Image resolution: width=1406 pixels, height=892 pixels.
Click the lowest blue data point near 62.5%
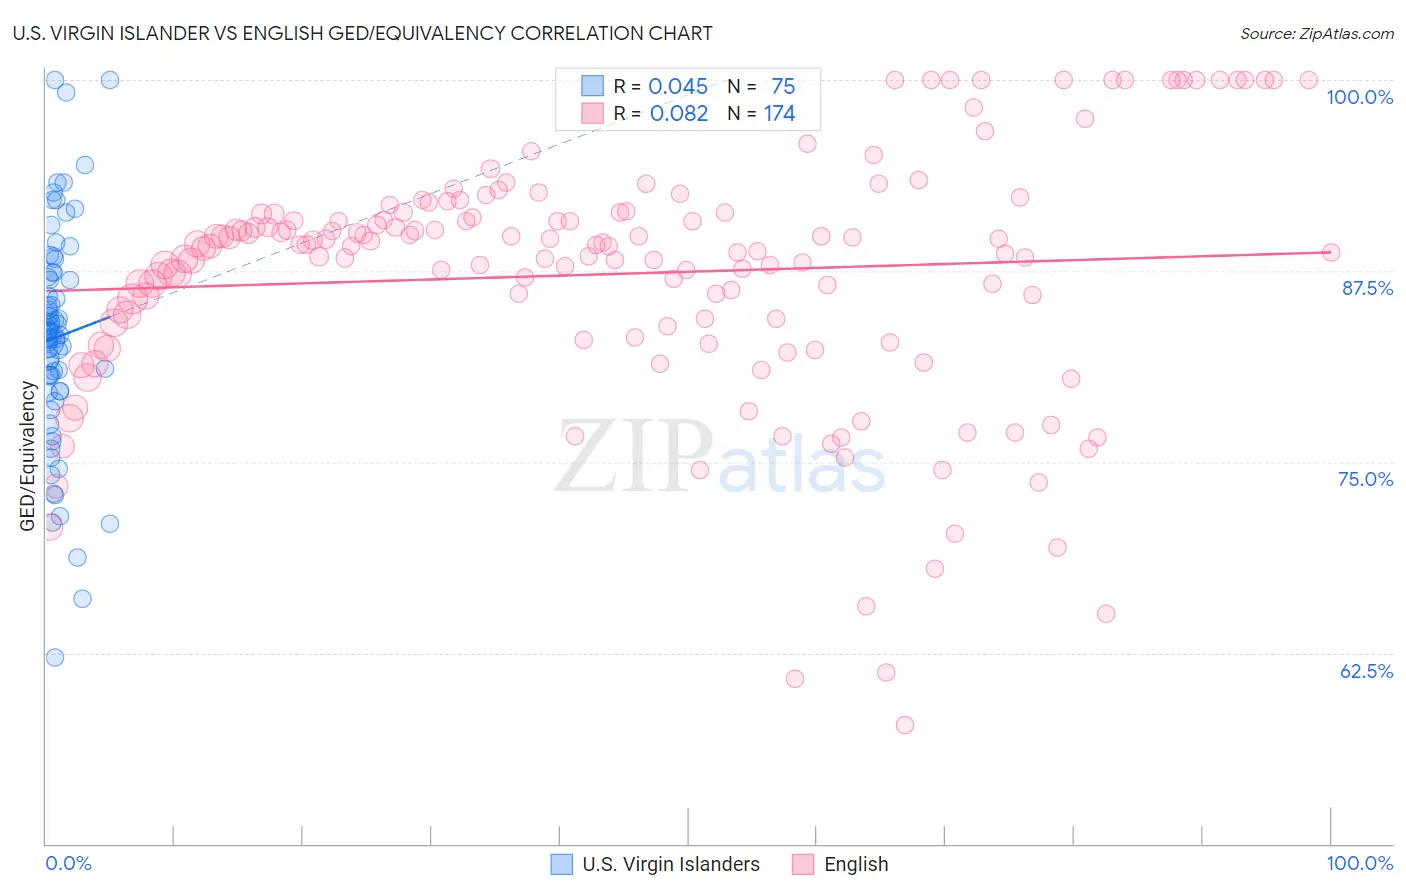[55, 657]
